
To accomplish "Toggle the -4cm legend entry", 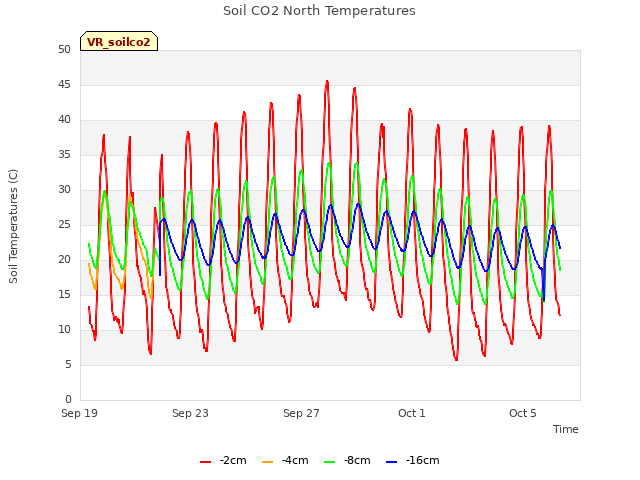I will tap(285, 460).
